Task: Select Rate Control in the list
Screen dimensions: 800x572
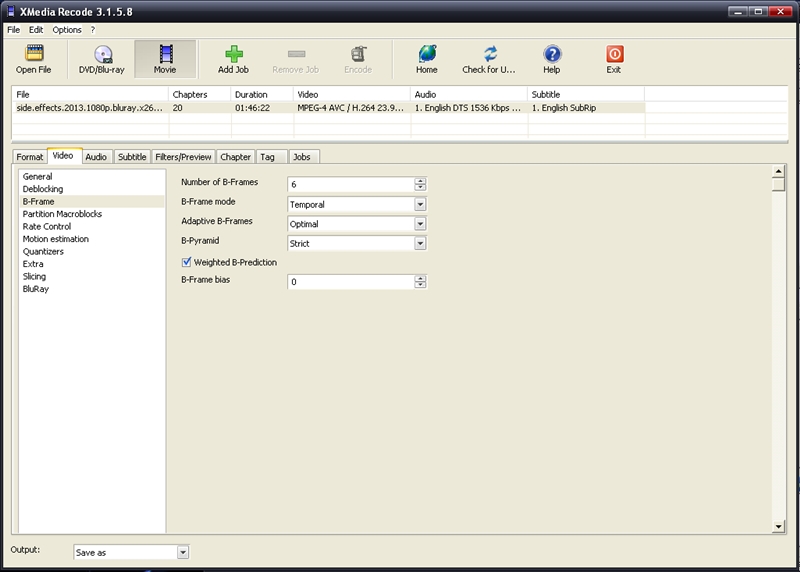Action: point(47,227)
